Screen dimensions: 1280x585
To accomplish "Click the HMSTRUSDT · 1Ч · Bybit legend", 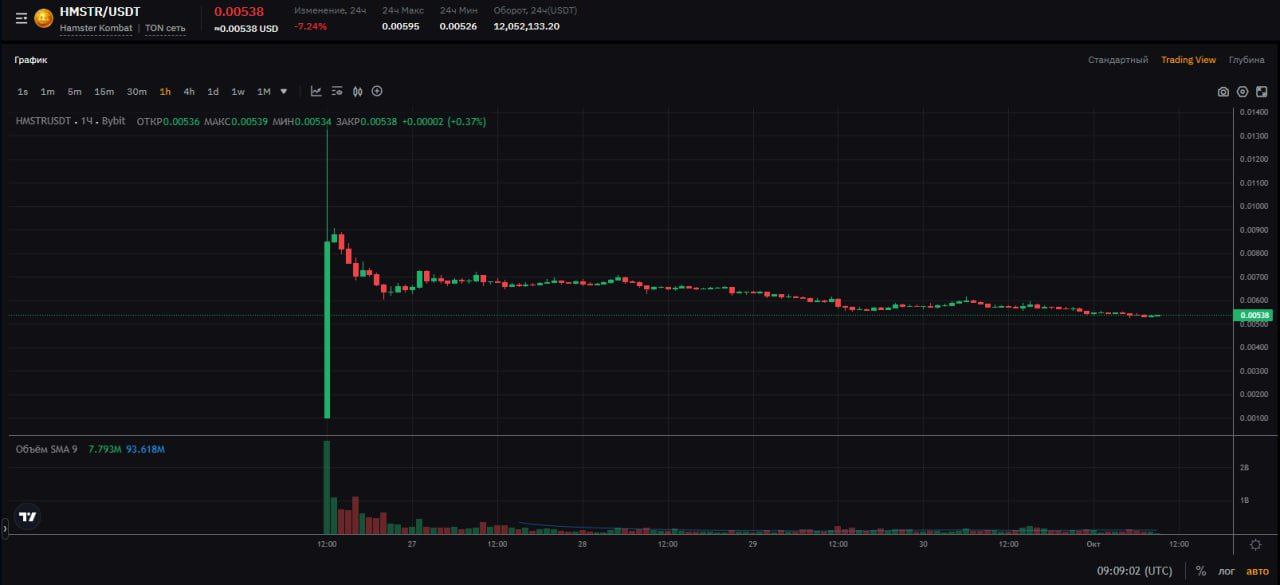I will pos(70,121).
